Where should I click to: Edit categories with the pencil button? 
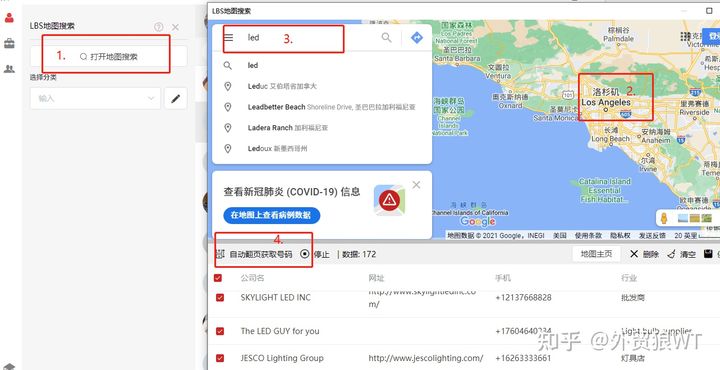click(175, 98)
